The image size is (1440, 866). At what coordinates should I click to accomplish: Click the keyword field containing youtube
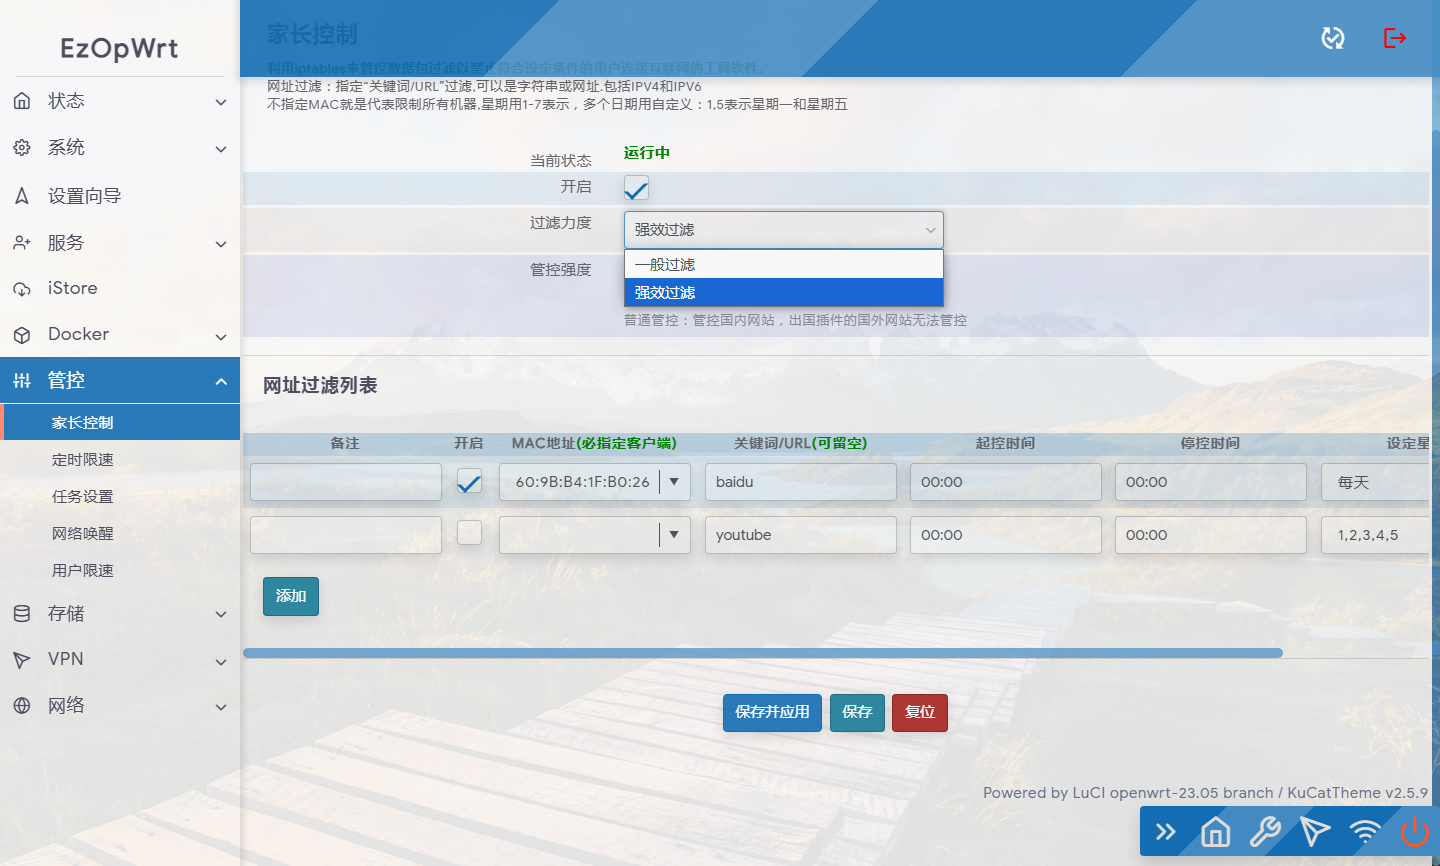tap(801, 535)
